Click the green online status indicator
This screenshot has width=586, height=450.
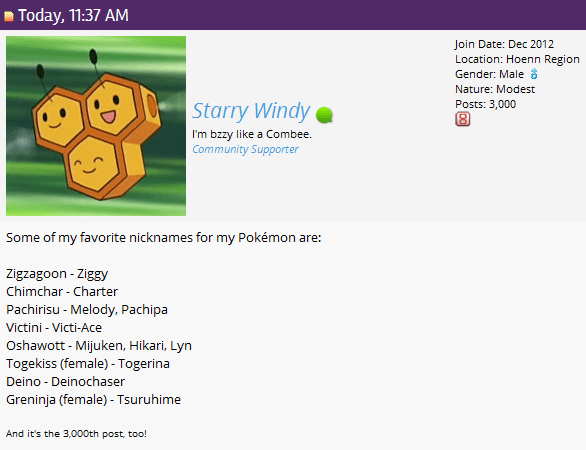(324, 115)
